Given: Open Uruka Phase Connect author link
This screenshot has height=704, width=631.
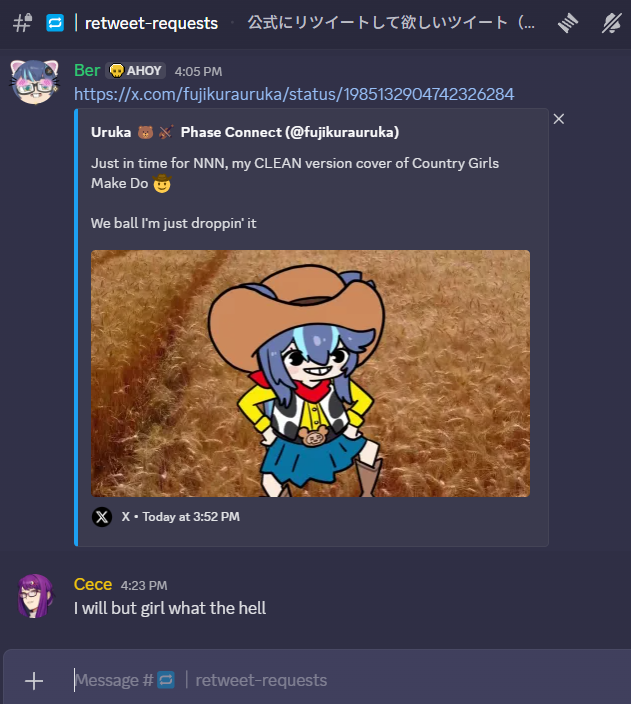Looking at the screenshot, I should click(x=245, y=132).
